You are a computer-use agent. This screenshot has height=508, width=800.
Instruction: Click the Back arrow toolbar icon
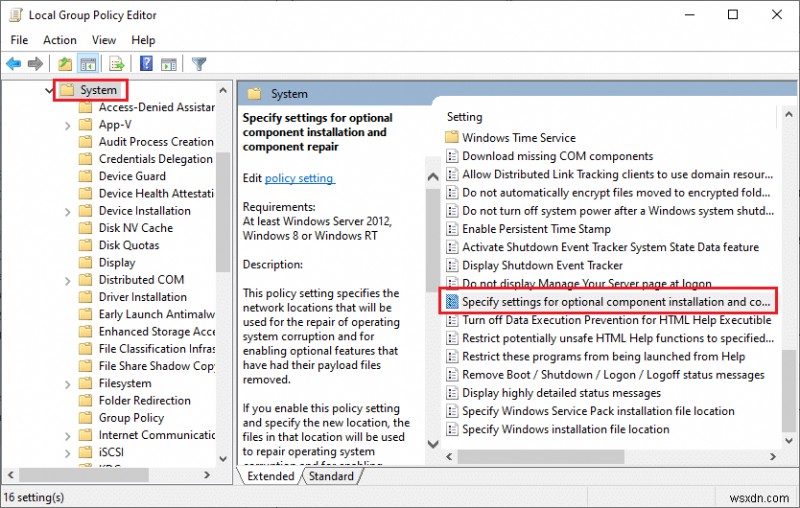13,64
